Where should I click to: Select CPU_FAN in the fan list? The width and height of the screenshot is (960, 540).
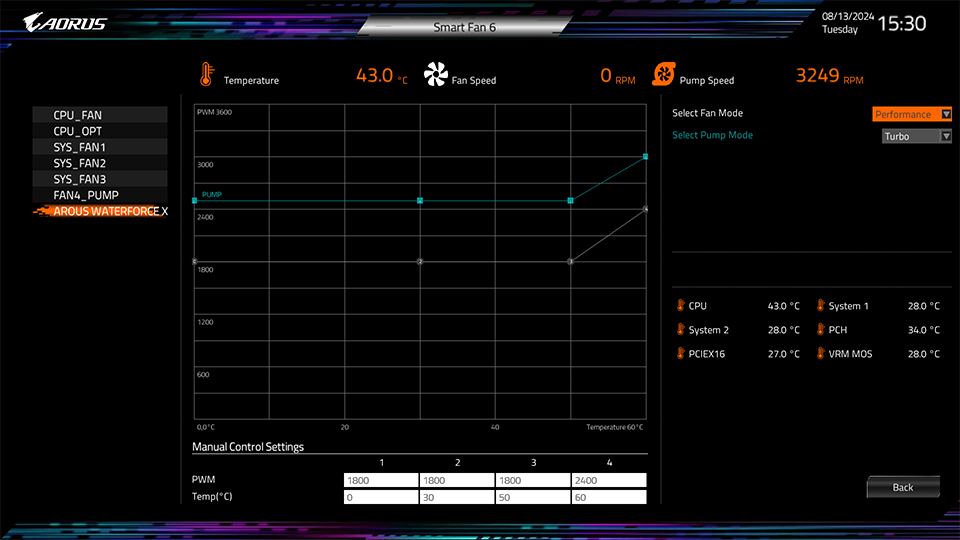click(x=100, y=115)
